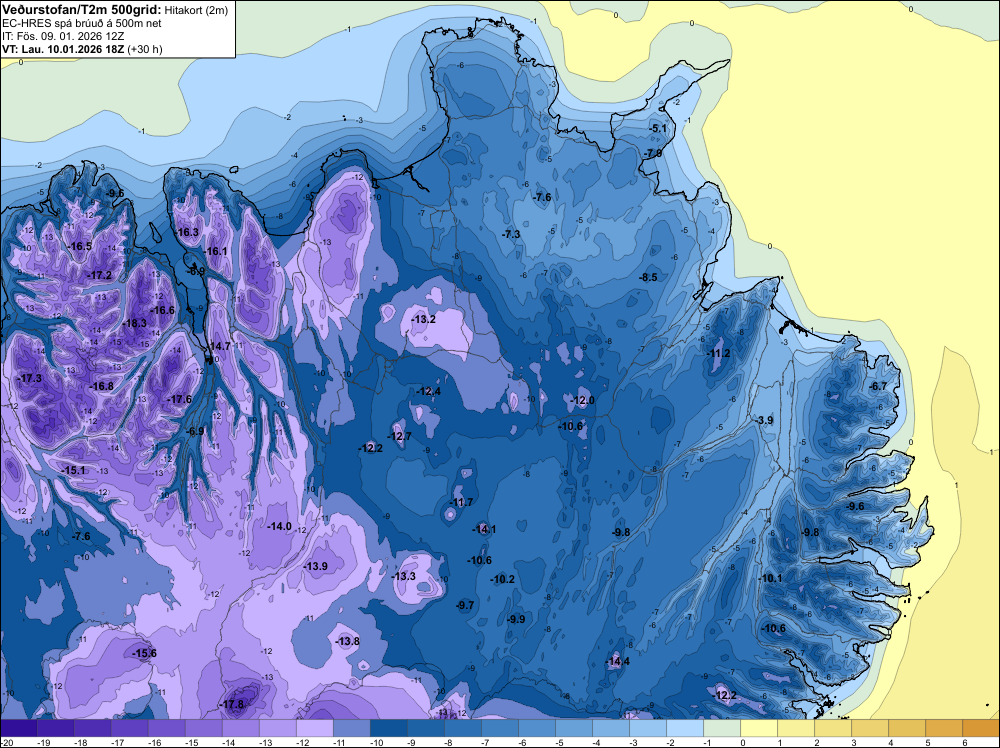Click the legend color between 0 and 1
The width and height of the screenshot is (1000, 748).
pyautogui.click(x=759, y=728)
